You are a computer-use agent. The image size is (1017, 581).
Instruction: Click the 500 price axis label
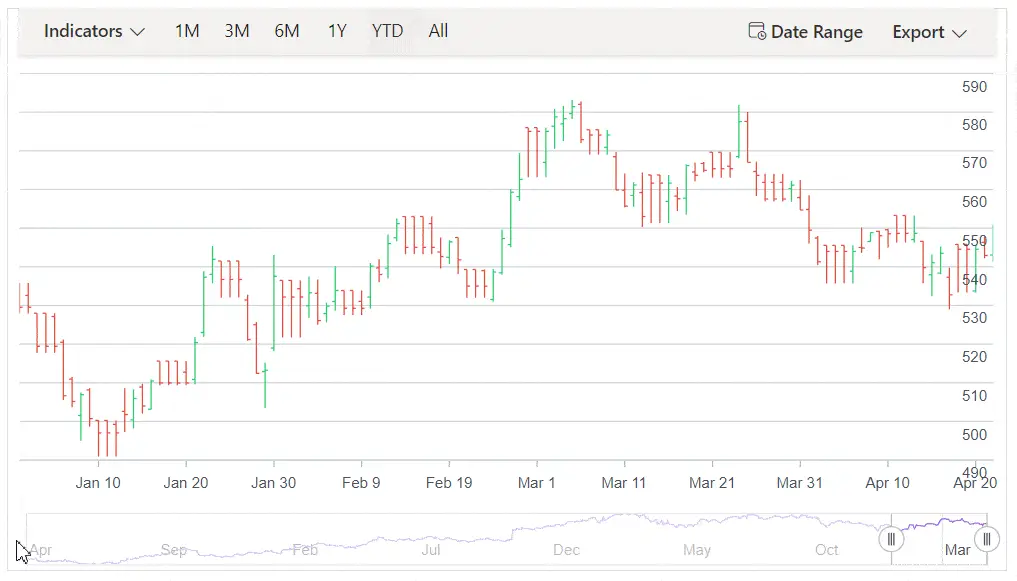974,434
